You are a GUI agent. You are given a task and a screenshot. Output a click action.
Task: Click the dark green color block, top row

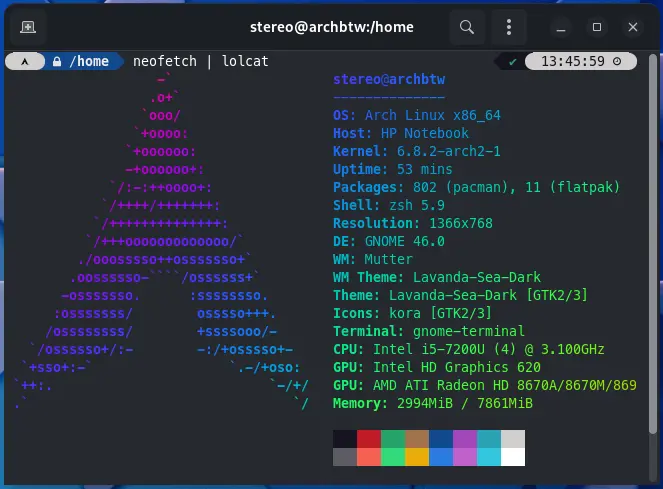pos(393,439)
